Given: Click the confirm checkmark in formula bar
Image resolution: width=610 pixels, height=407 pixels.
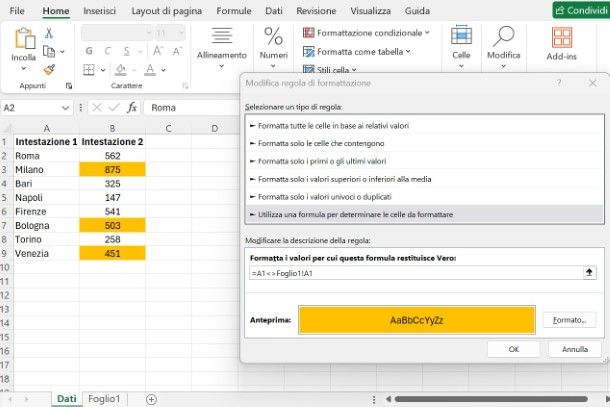Looking at the screenshot, I should point(114,107).
